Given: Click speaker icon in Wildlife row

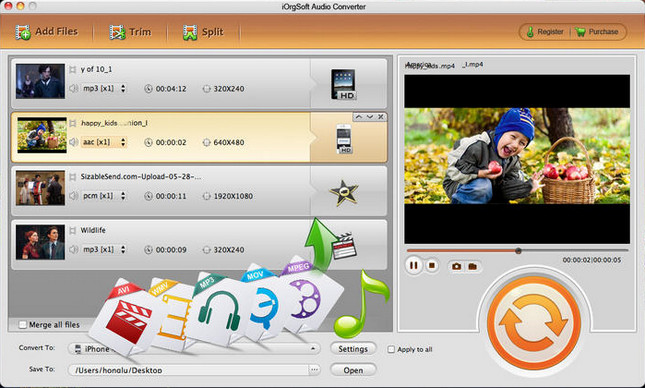Looking at the screenshot, I should pyautogui.click(x=74, y=249).
